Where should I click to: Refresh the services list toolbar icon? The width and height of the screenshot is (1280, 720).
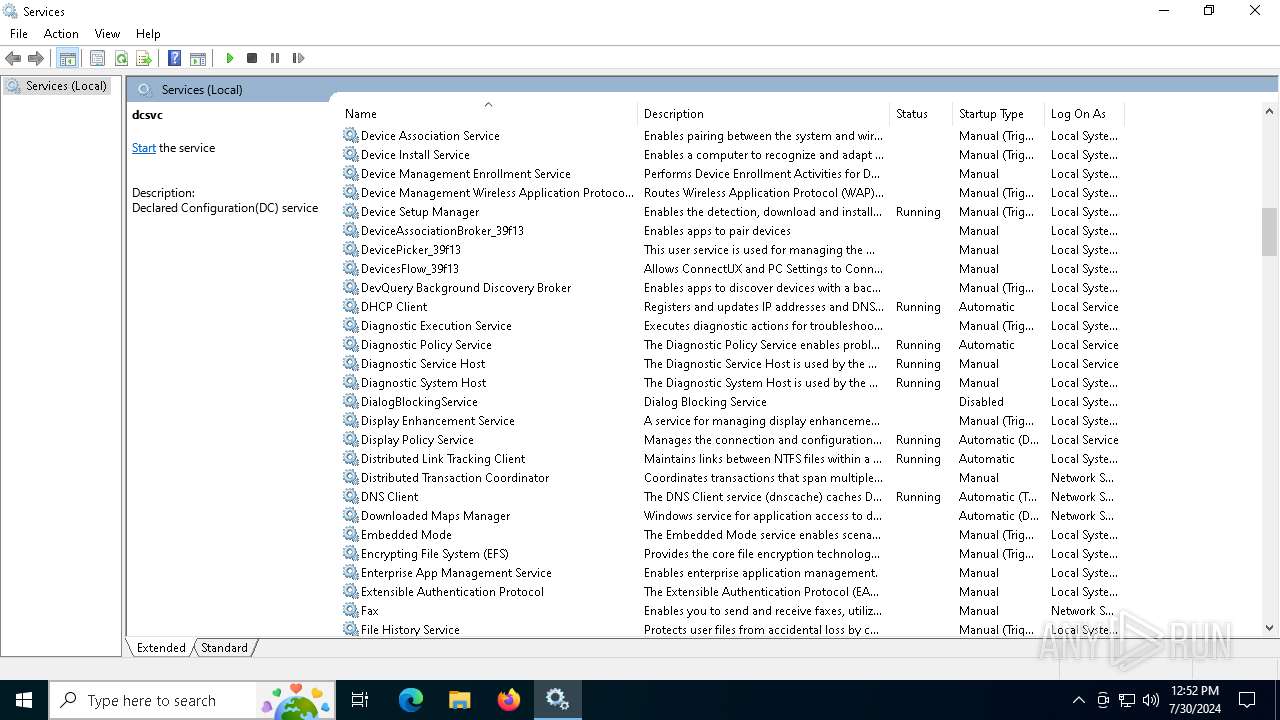(x=121, y=58)
